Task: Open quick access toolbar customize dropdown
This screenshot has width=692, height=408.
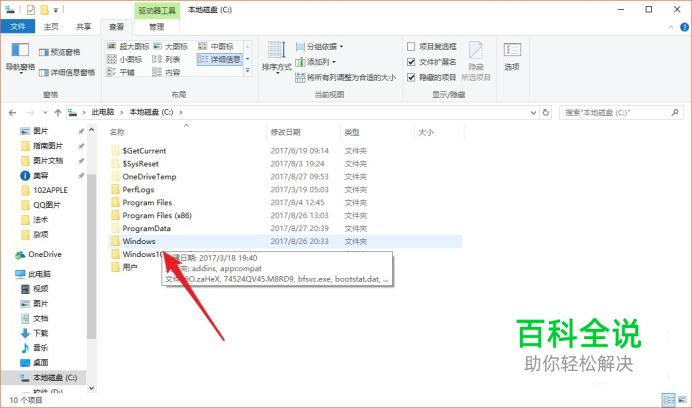Action: 56,10
